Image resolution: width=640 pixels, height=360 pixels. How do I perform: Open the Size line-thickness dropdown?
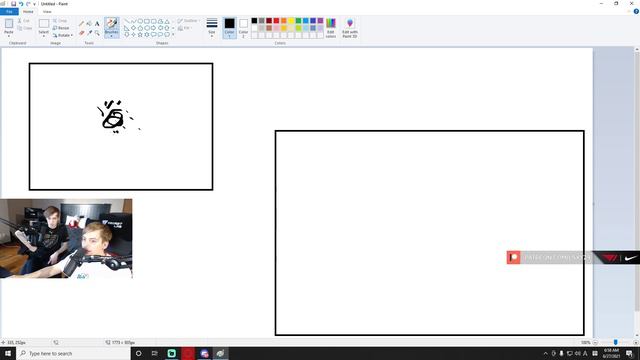[211, 28]
